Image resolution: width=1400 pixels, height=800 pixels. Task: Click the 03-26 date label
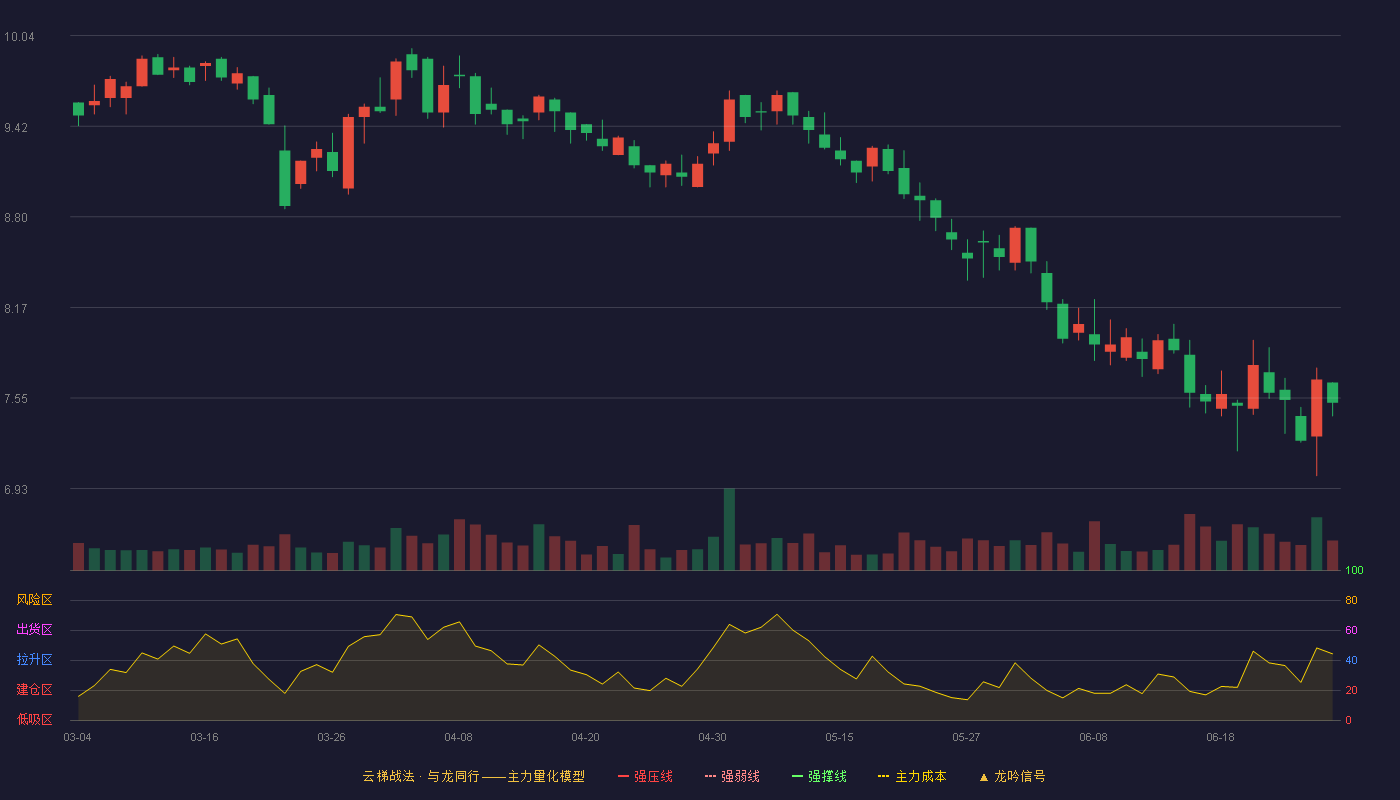(x=331, y=737)
